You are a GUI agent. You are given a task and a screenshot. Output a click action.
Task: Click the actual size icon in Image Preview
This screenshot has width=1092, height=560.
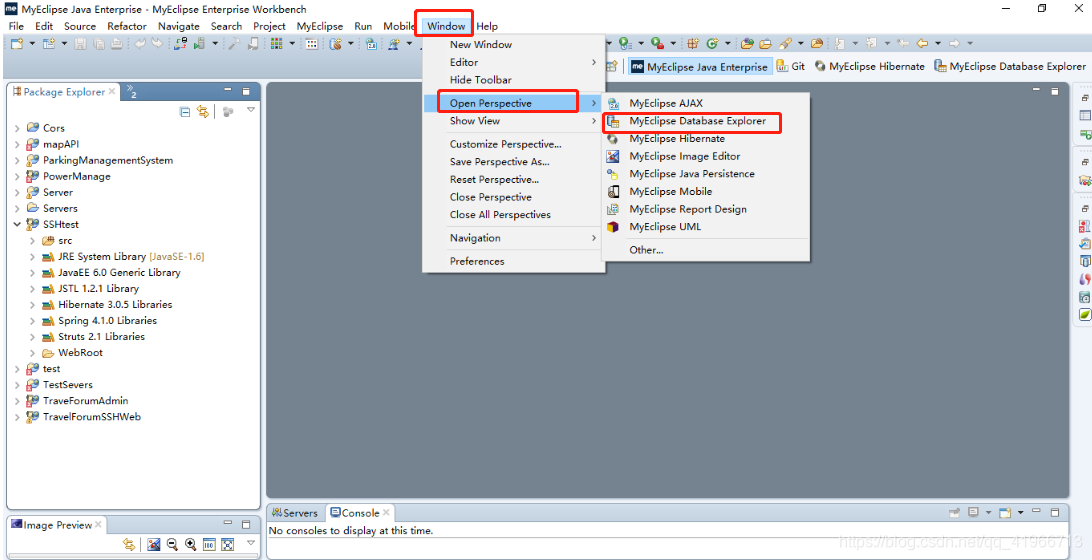point(209,544)
